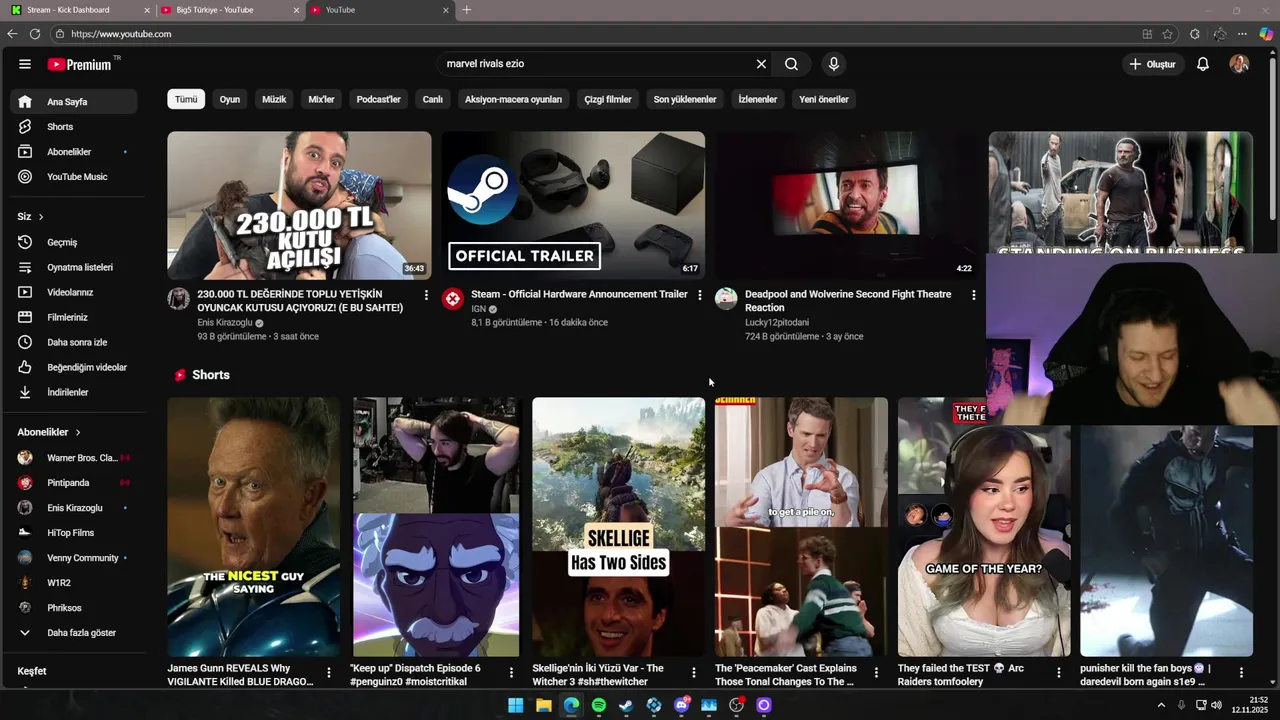The image size is (1280, 720).
Task: Click the YouTube Premium logo
Action: (80, 64)
